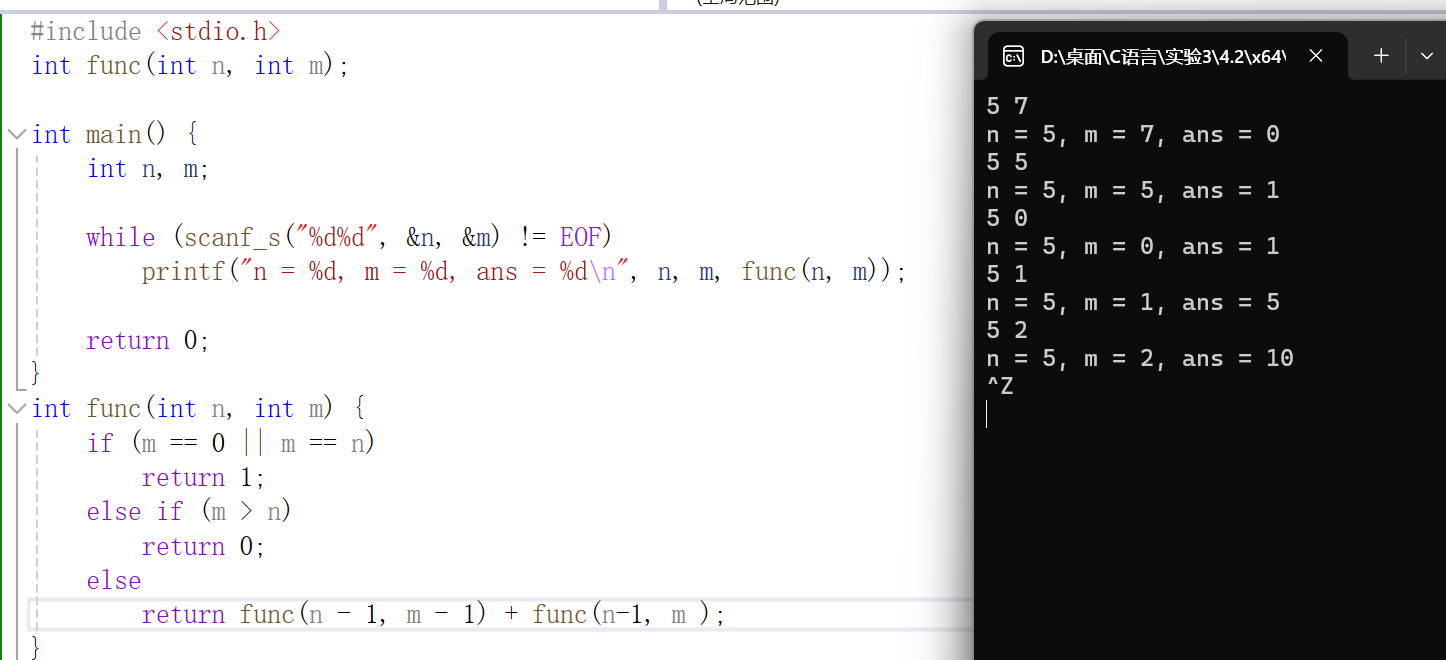Click 'return 0;' below else if (m > n)

coord(203,547)
